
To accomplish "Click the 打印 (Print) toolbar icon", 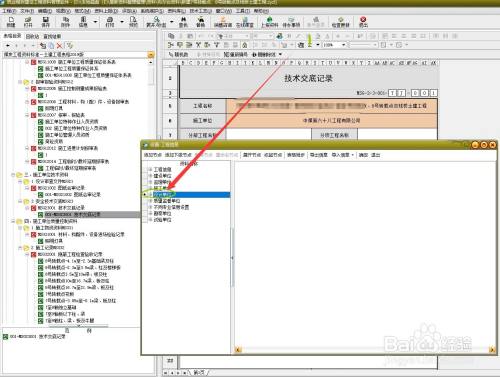I will click(109, 22).
